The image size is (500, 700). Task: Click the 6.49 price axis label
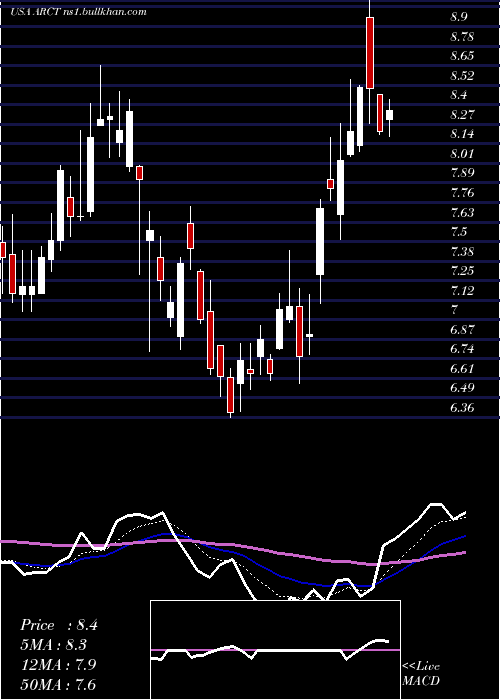click(462, 388)
